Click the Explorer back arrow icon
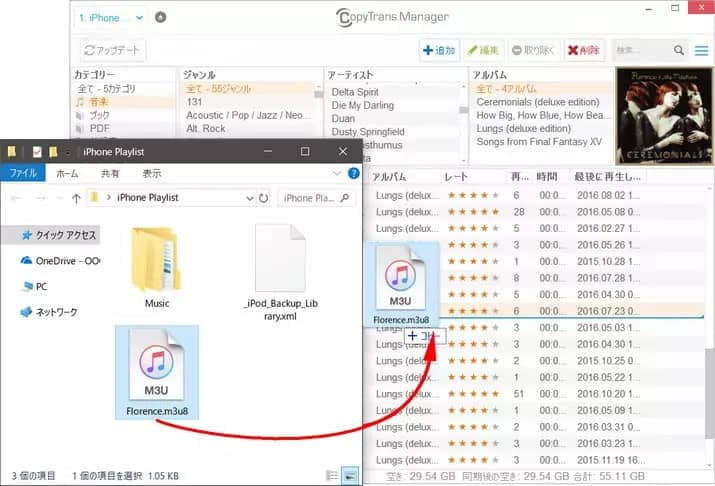This screenshot has height=486, width=715. (x=17, y=198)
